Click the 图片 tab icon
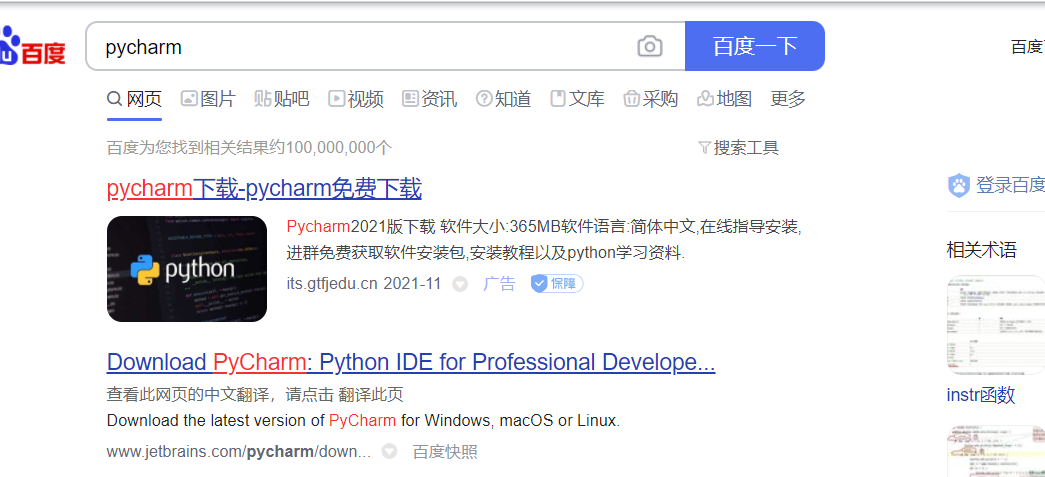The image size is (1045, 477). click(x=189, y=99)
